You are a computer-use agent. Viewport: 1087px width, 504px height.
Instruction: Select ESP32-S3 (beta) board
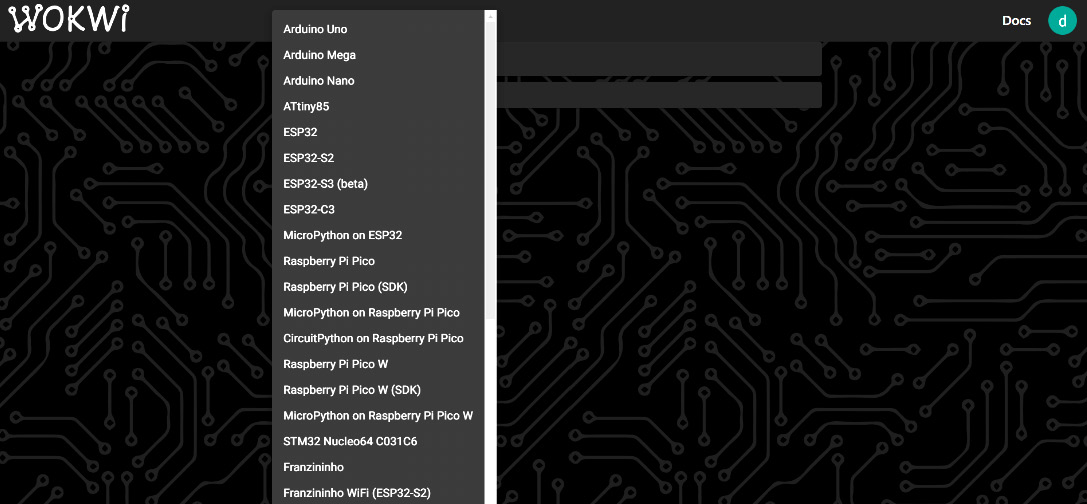(379, 184)
